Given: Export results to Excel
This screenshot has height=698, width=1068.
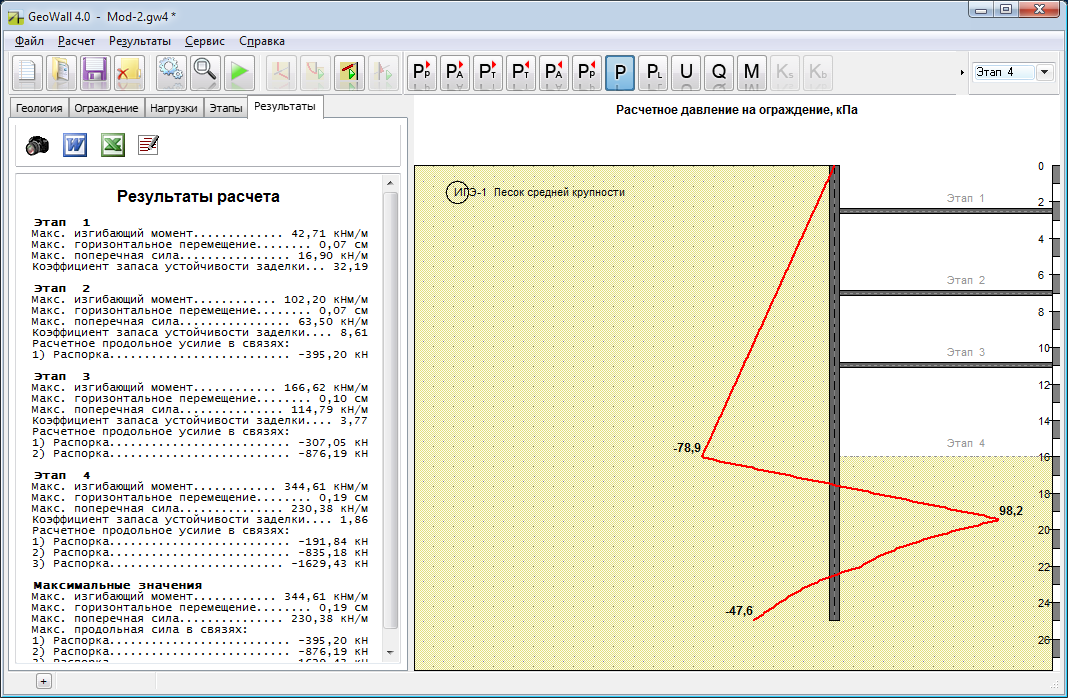Looking at the screenshot, I should 113,146.
